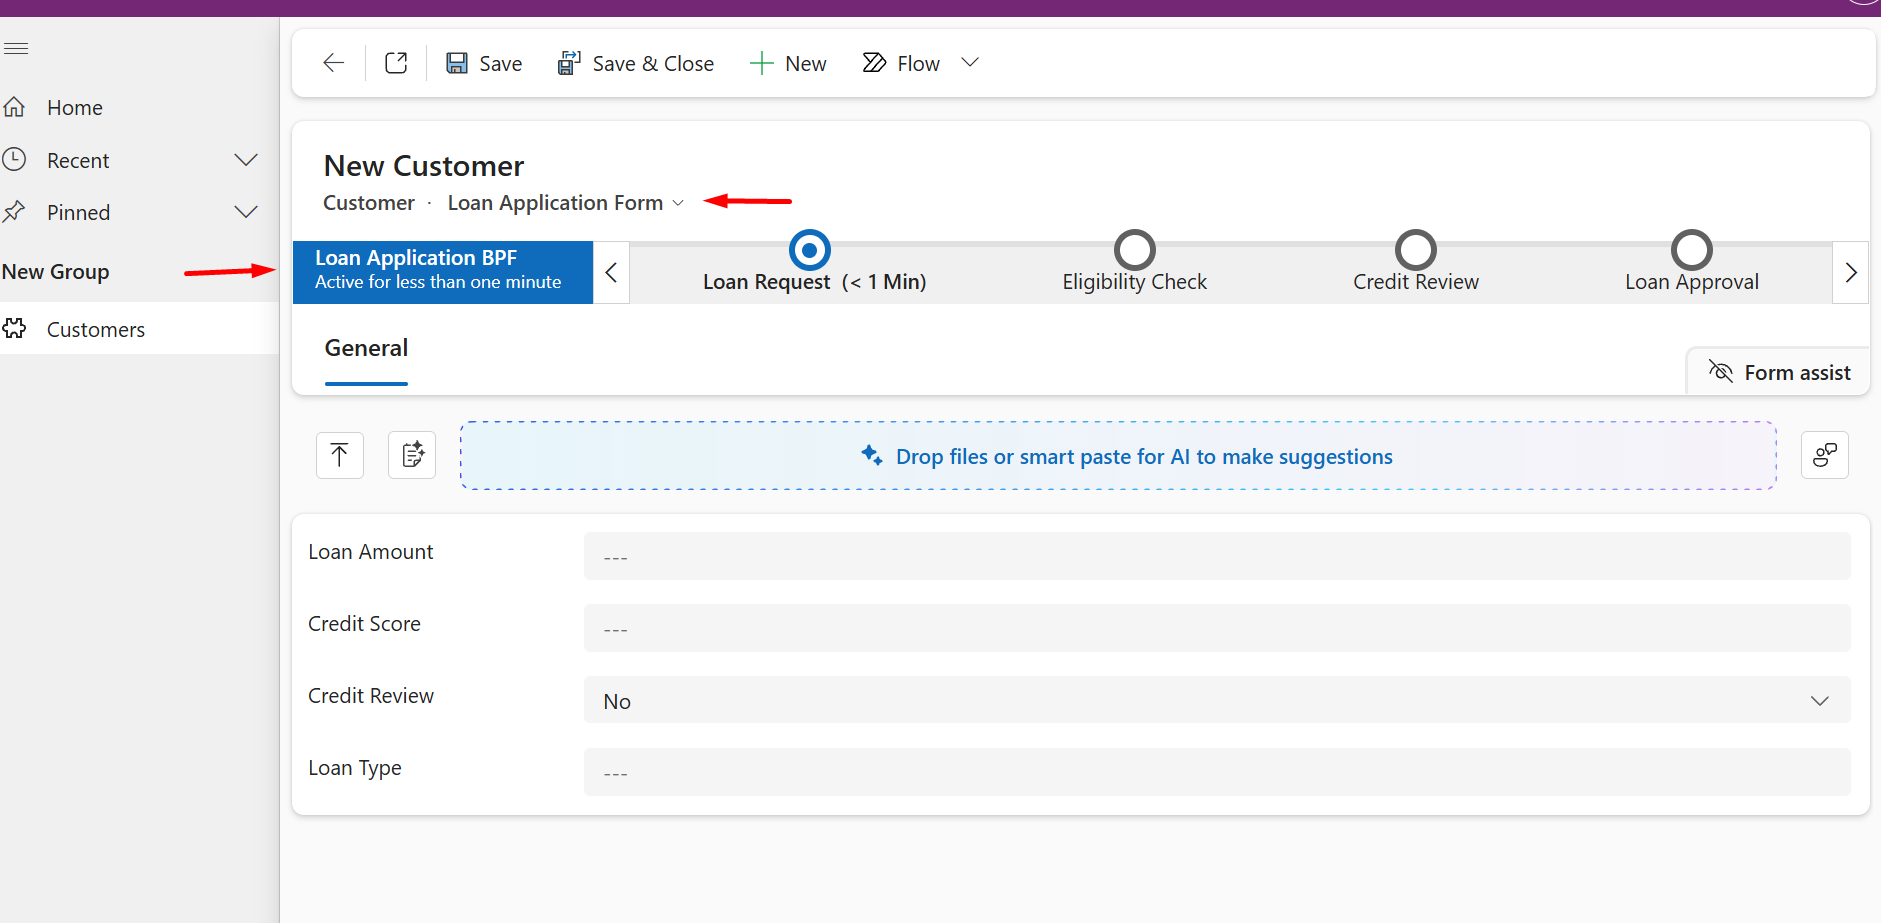Click the connections icon beside drop zone
This screenshot has width=1881, height=923.
click(1825, 455)
